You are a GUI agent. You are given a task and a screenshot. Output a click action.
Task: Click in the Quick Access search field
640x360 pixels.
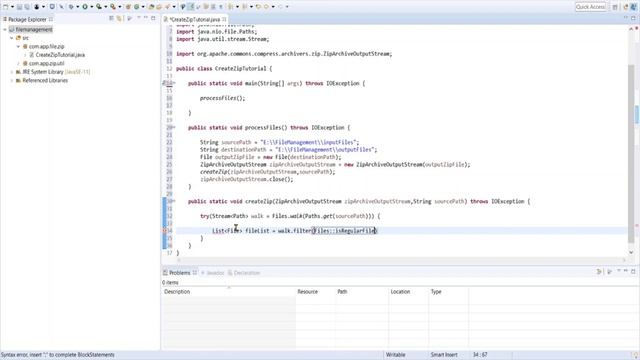point(591,7)
